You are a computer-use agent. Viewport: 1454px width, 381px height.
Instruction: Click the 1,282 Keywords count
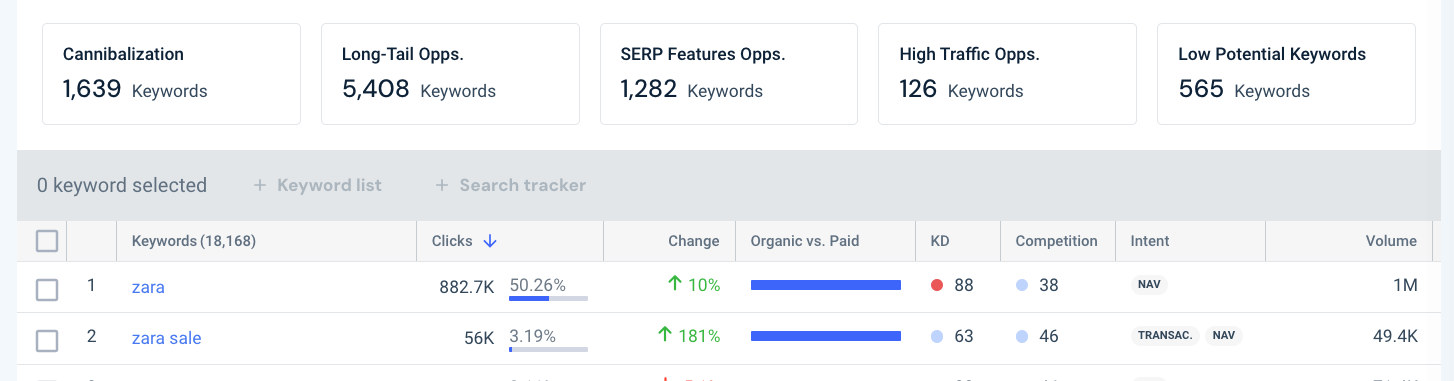692,90
